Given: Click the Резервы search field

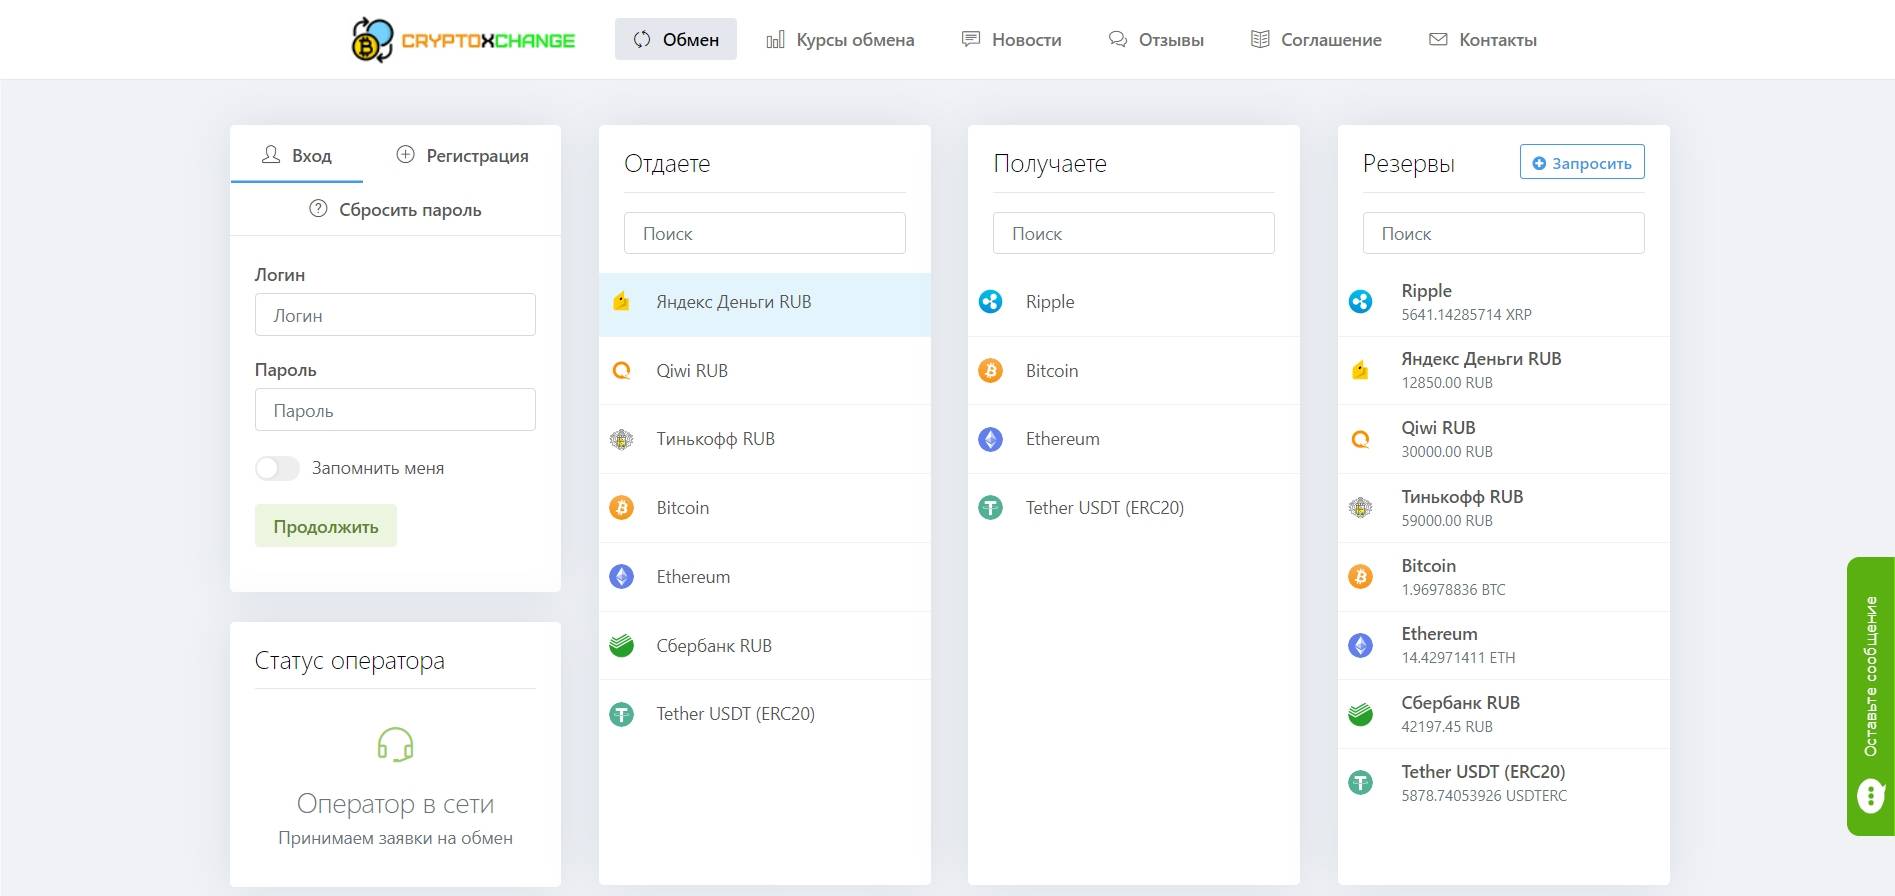Looking at the screenshot, I should click(1503, 233).
